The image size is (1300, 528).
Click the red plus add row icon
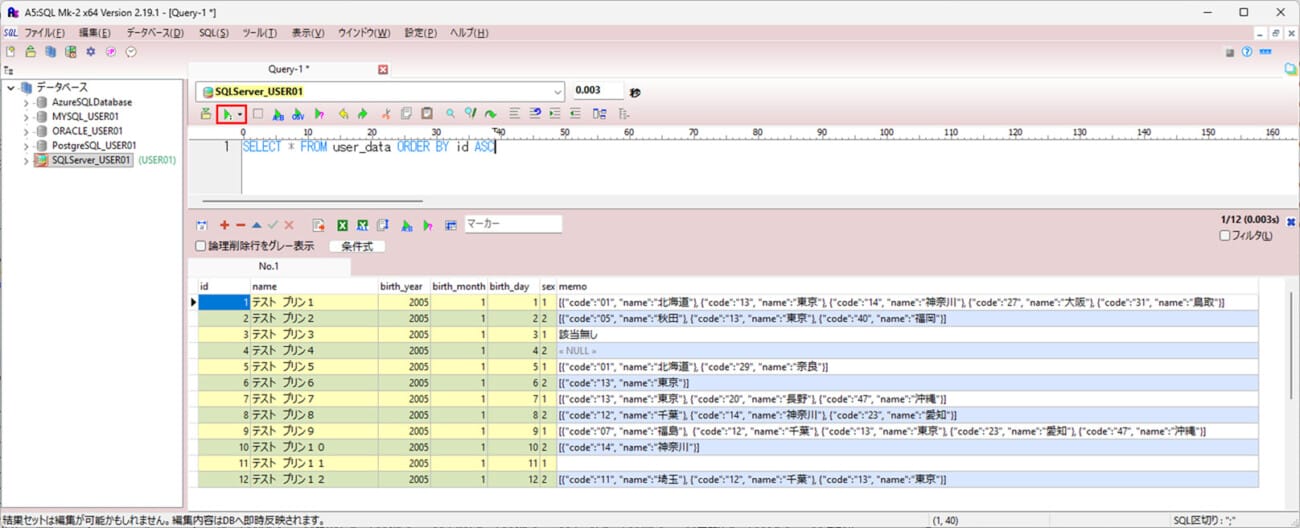point(224,226)
